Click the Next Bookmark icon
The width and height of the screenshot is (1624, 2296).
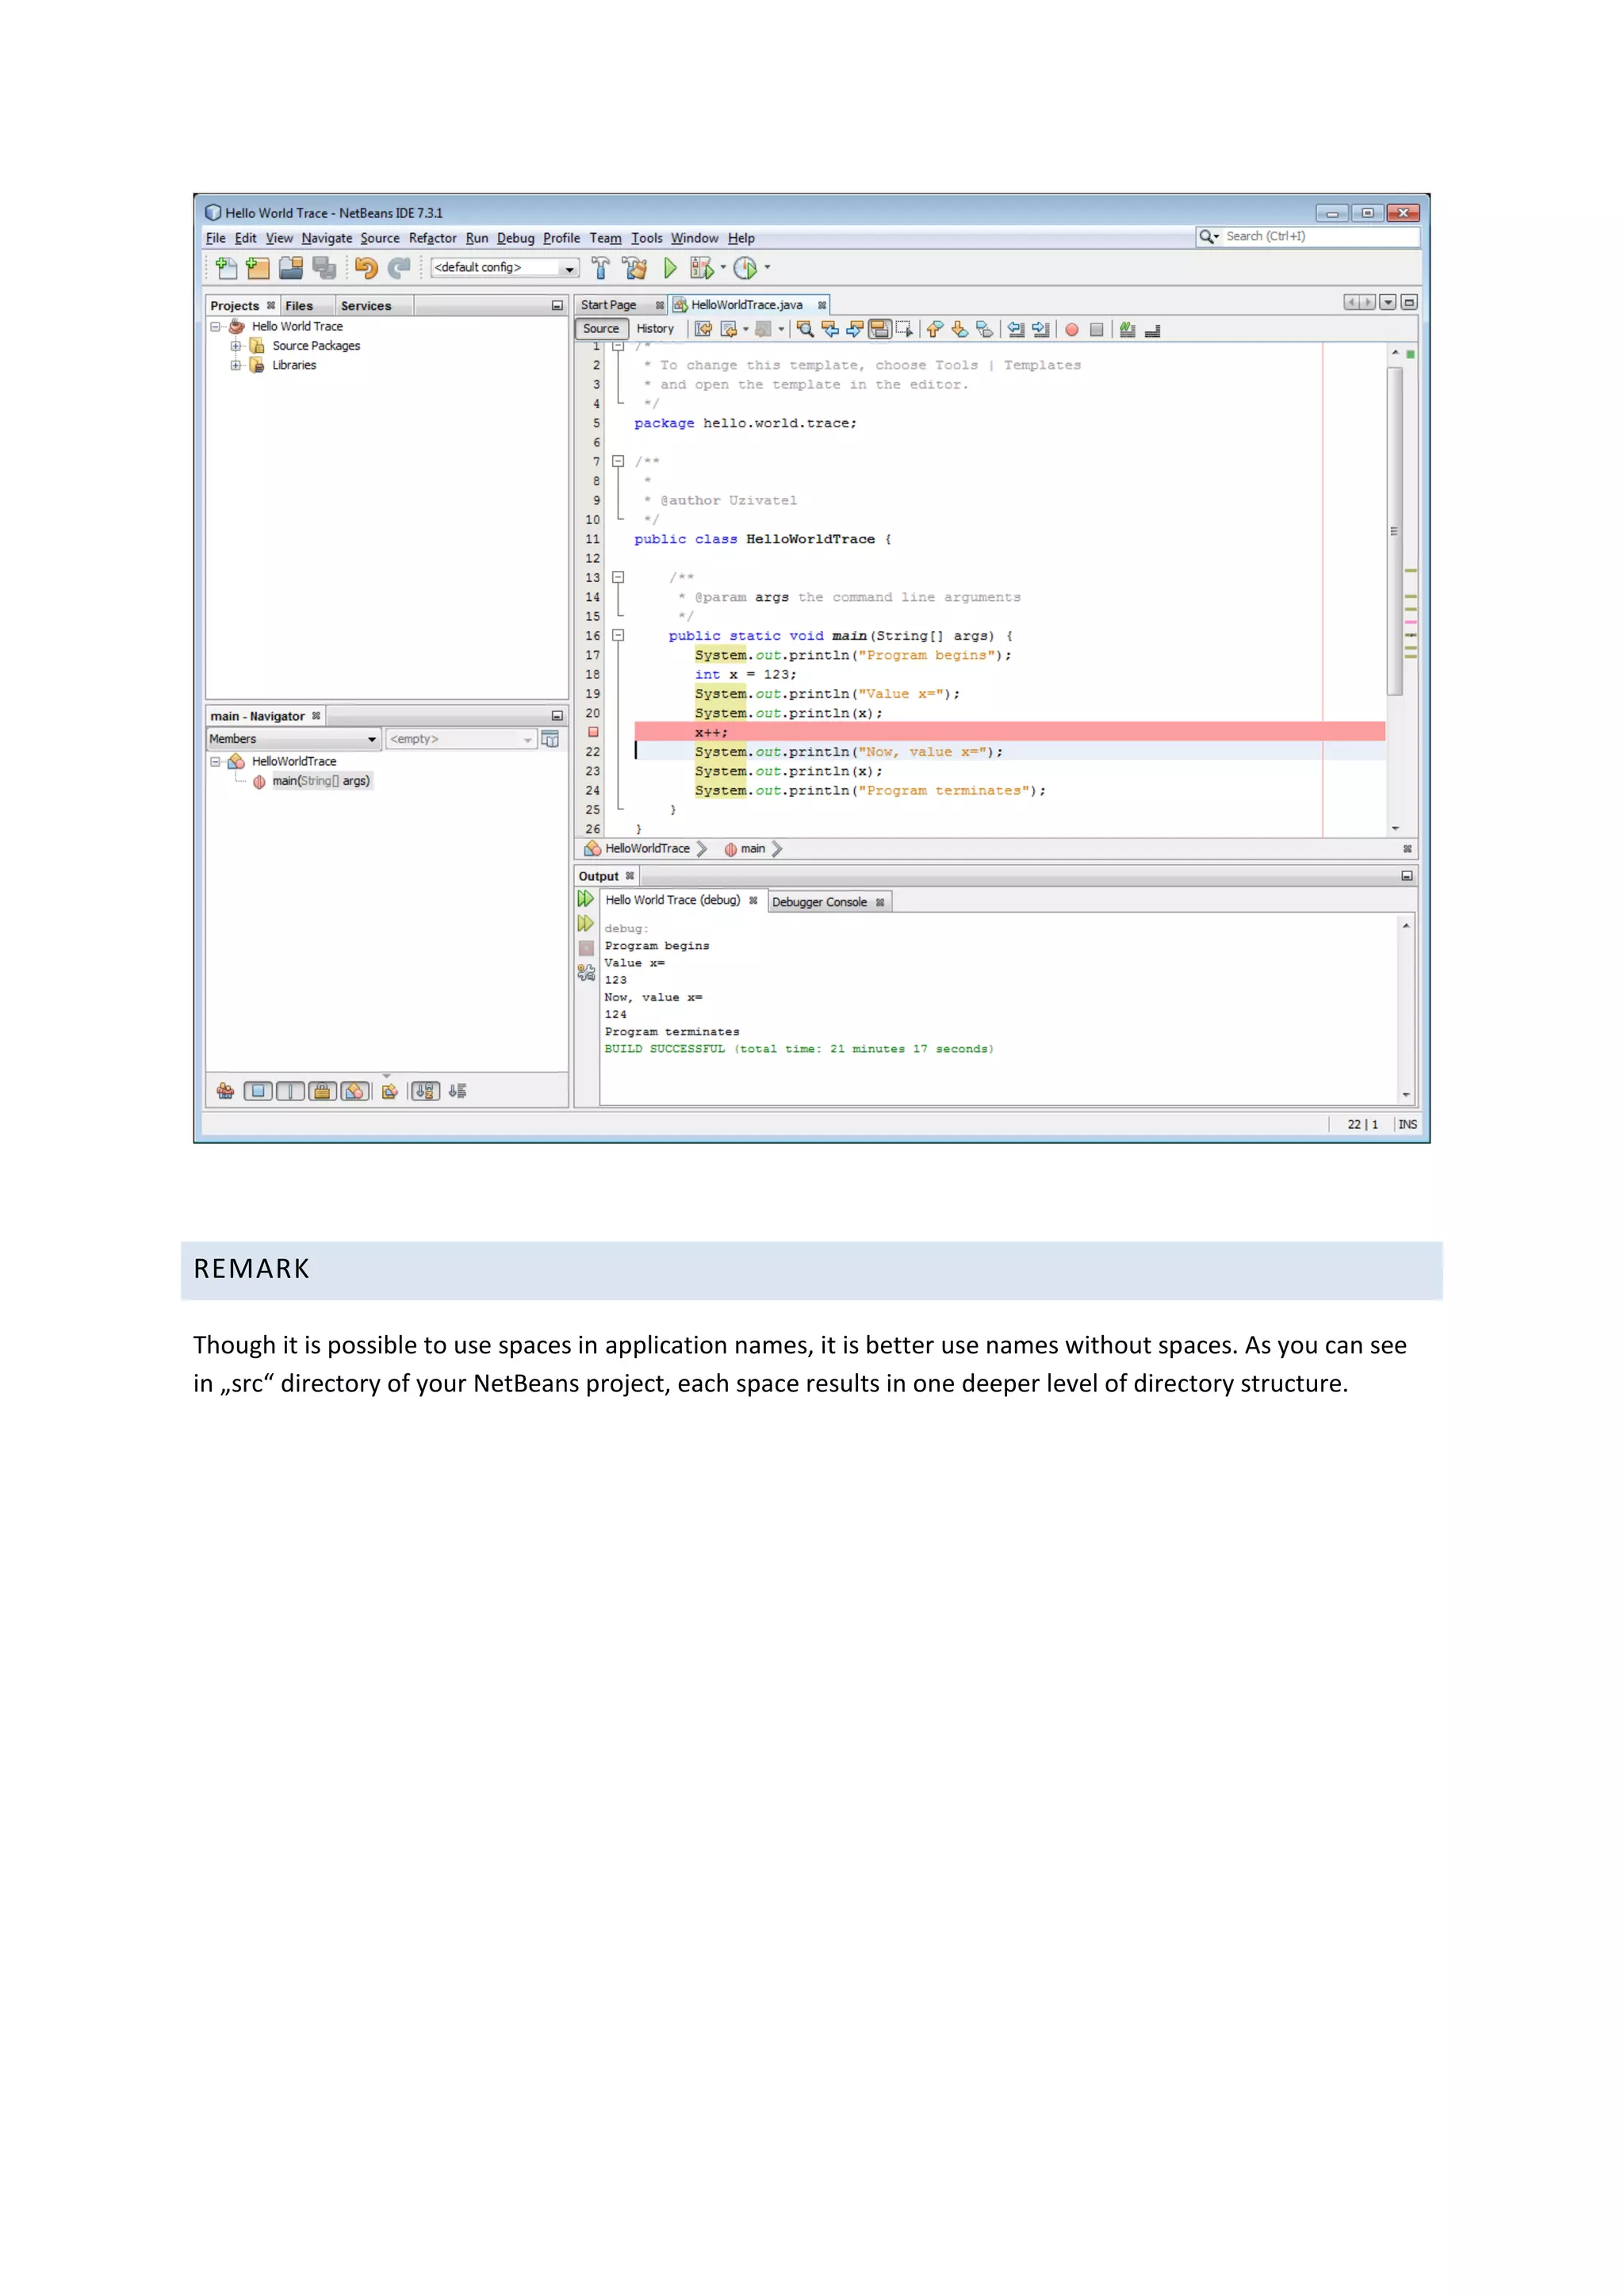tap(960, 329)
